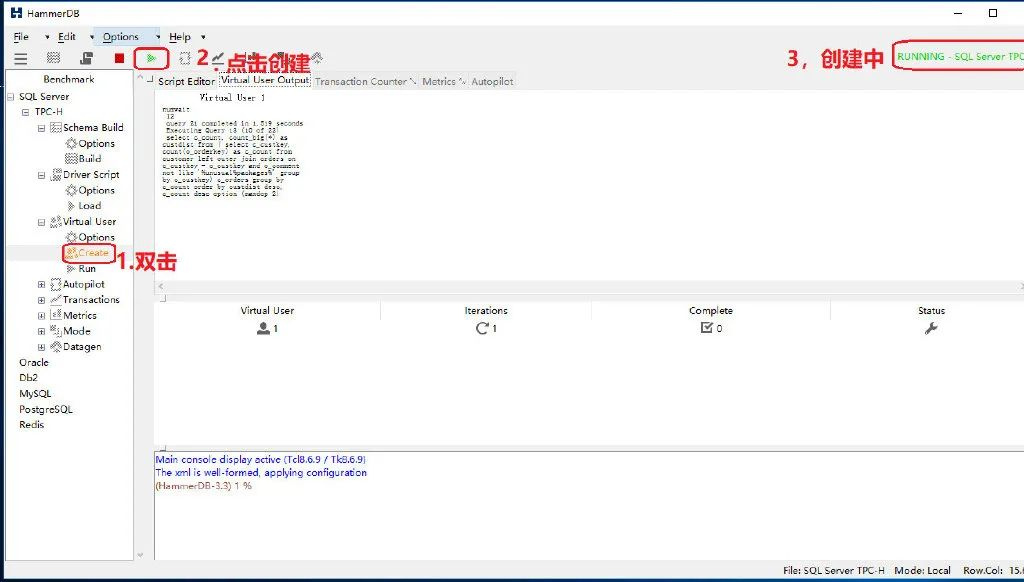Click the Build Schema toolbar icon

(54, 58)
